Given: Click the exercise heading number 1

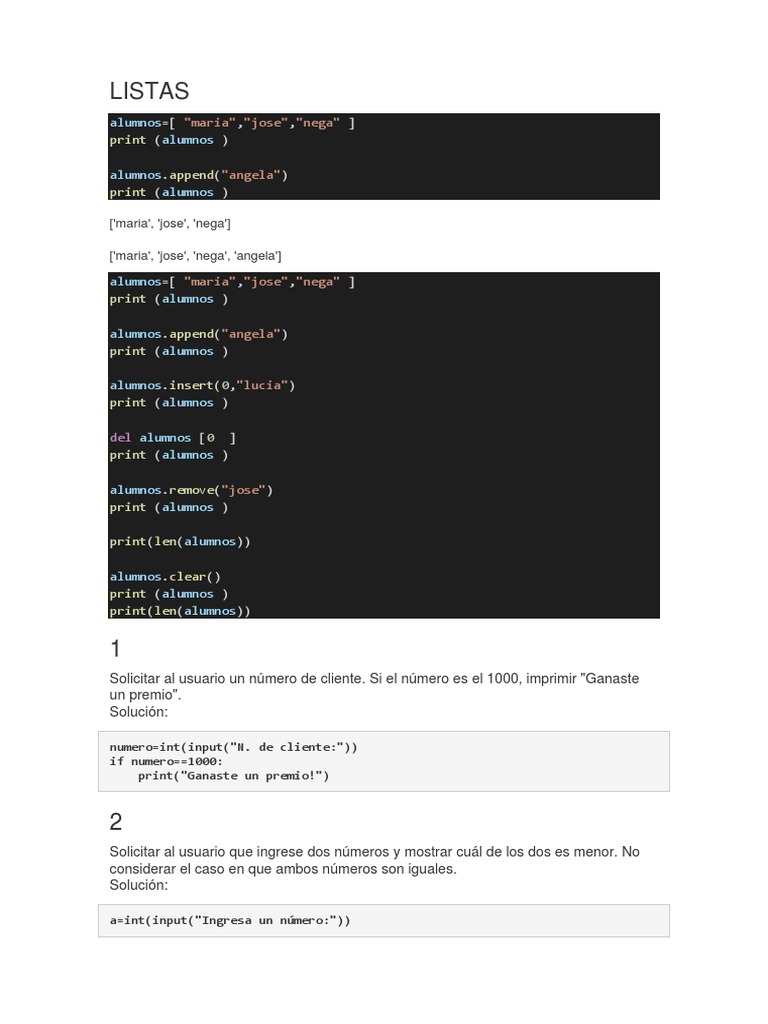Looking at the screenshot, I should (116, 649).
